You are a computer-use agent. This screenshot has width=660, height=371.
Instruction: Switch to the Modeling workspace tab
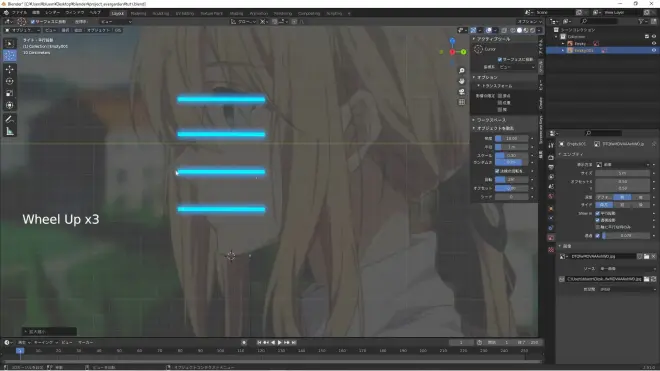pos(138,13)
